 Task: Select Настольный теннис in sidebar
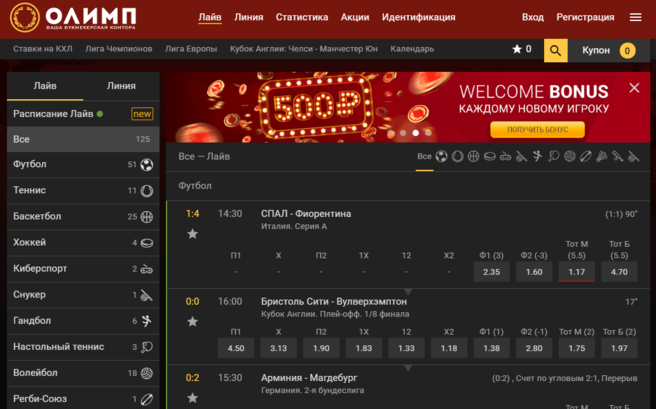pos(83,347)
